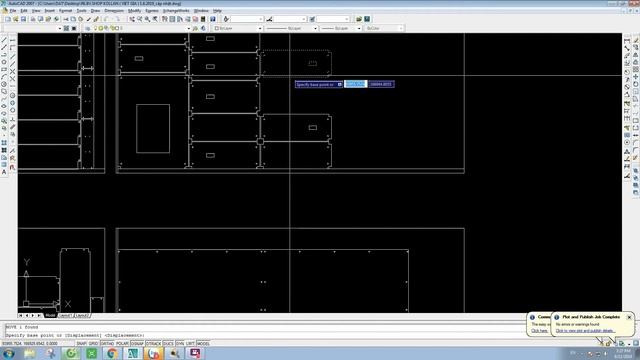Screen dimensions: 640x360
Task: Open the QuickCalc calculator icon
Action: 203,19
